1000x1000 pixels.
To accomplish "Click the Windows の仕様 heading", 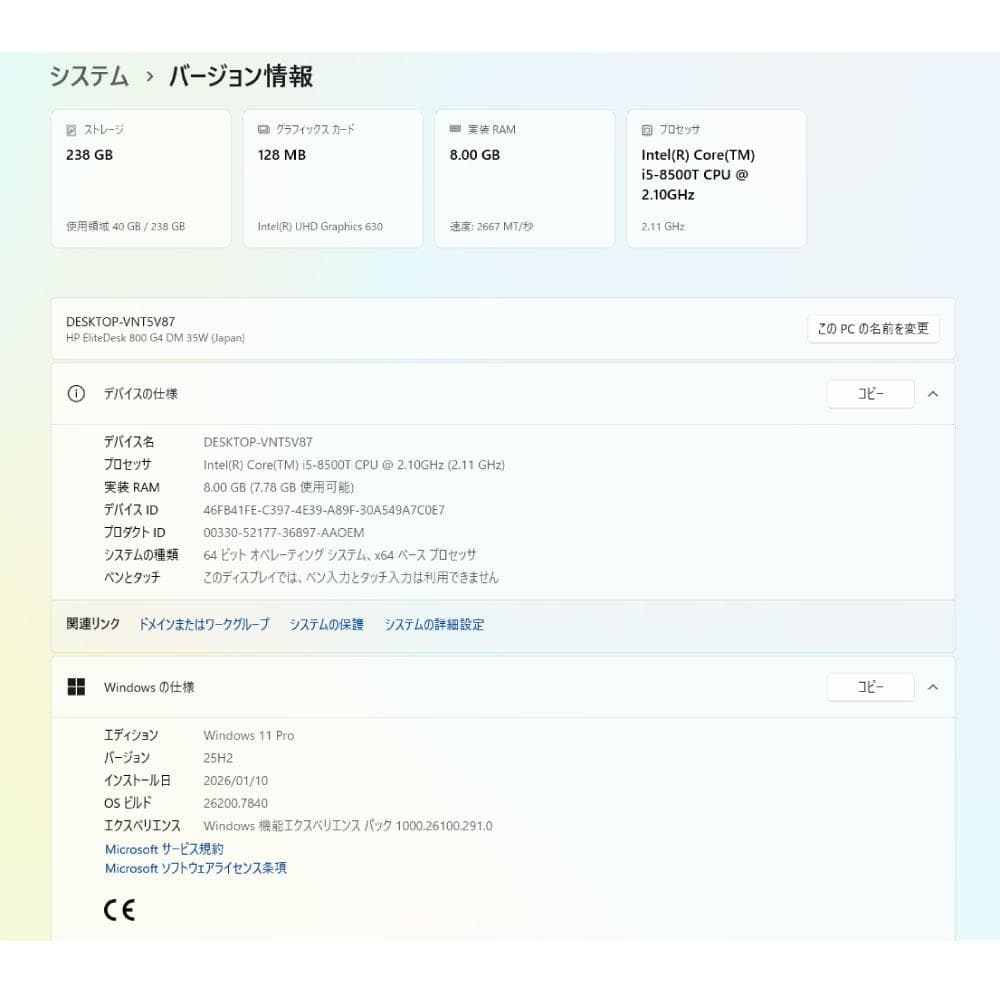I will click(x=149, y=688).
